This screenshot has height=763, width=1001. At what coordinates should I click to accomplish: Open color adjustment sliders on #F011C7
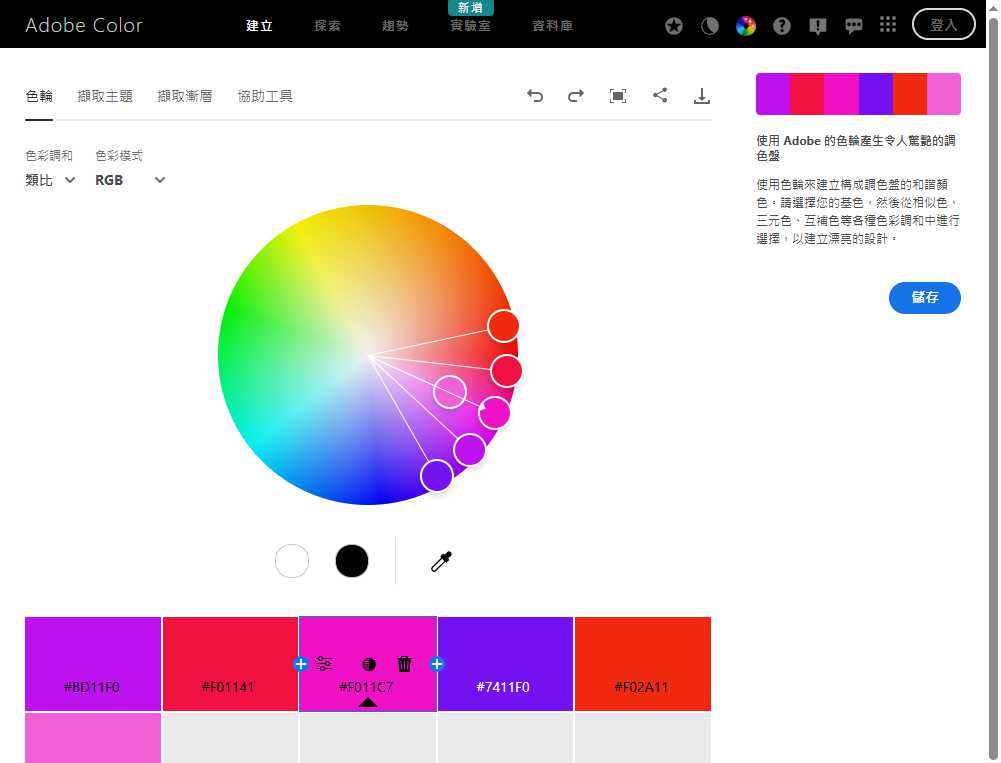pyautogui.click(x=325, y=663)
